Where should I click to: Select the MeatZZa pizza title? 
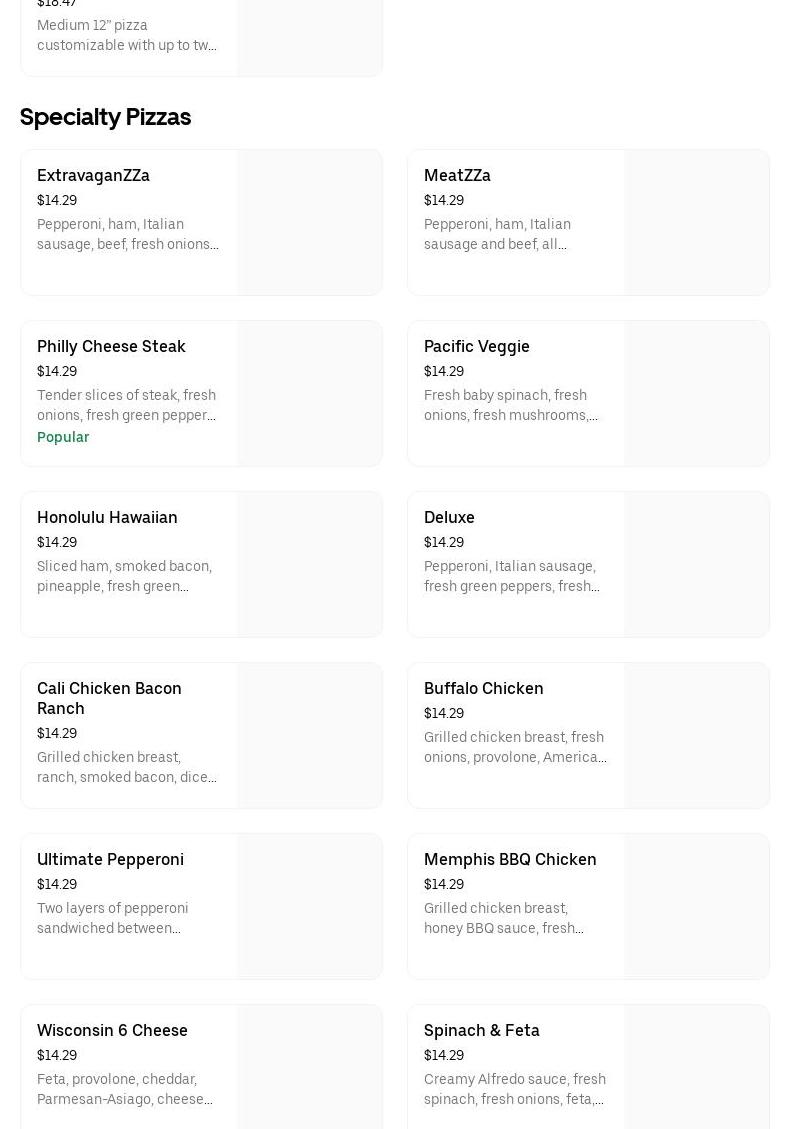pyautogui.click(x=457, y=175)
